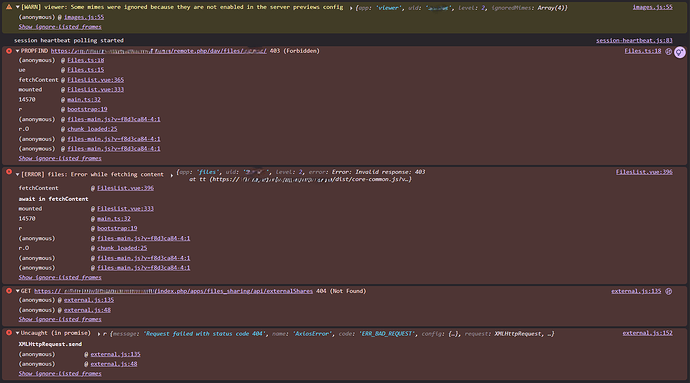Click 'ignoredMimes: Array(4)' property text

pos(529,8)
